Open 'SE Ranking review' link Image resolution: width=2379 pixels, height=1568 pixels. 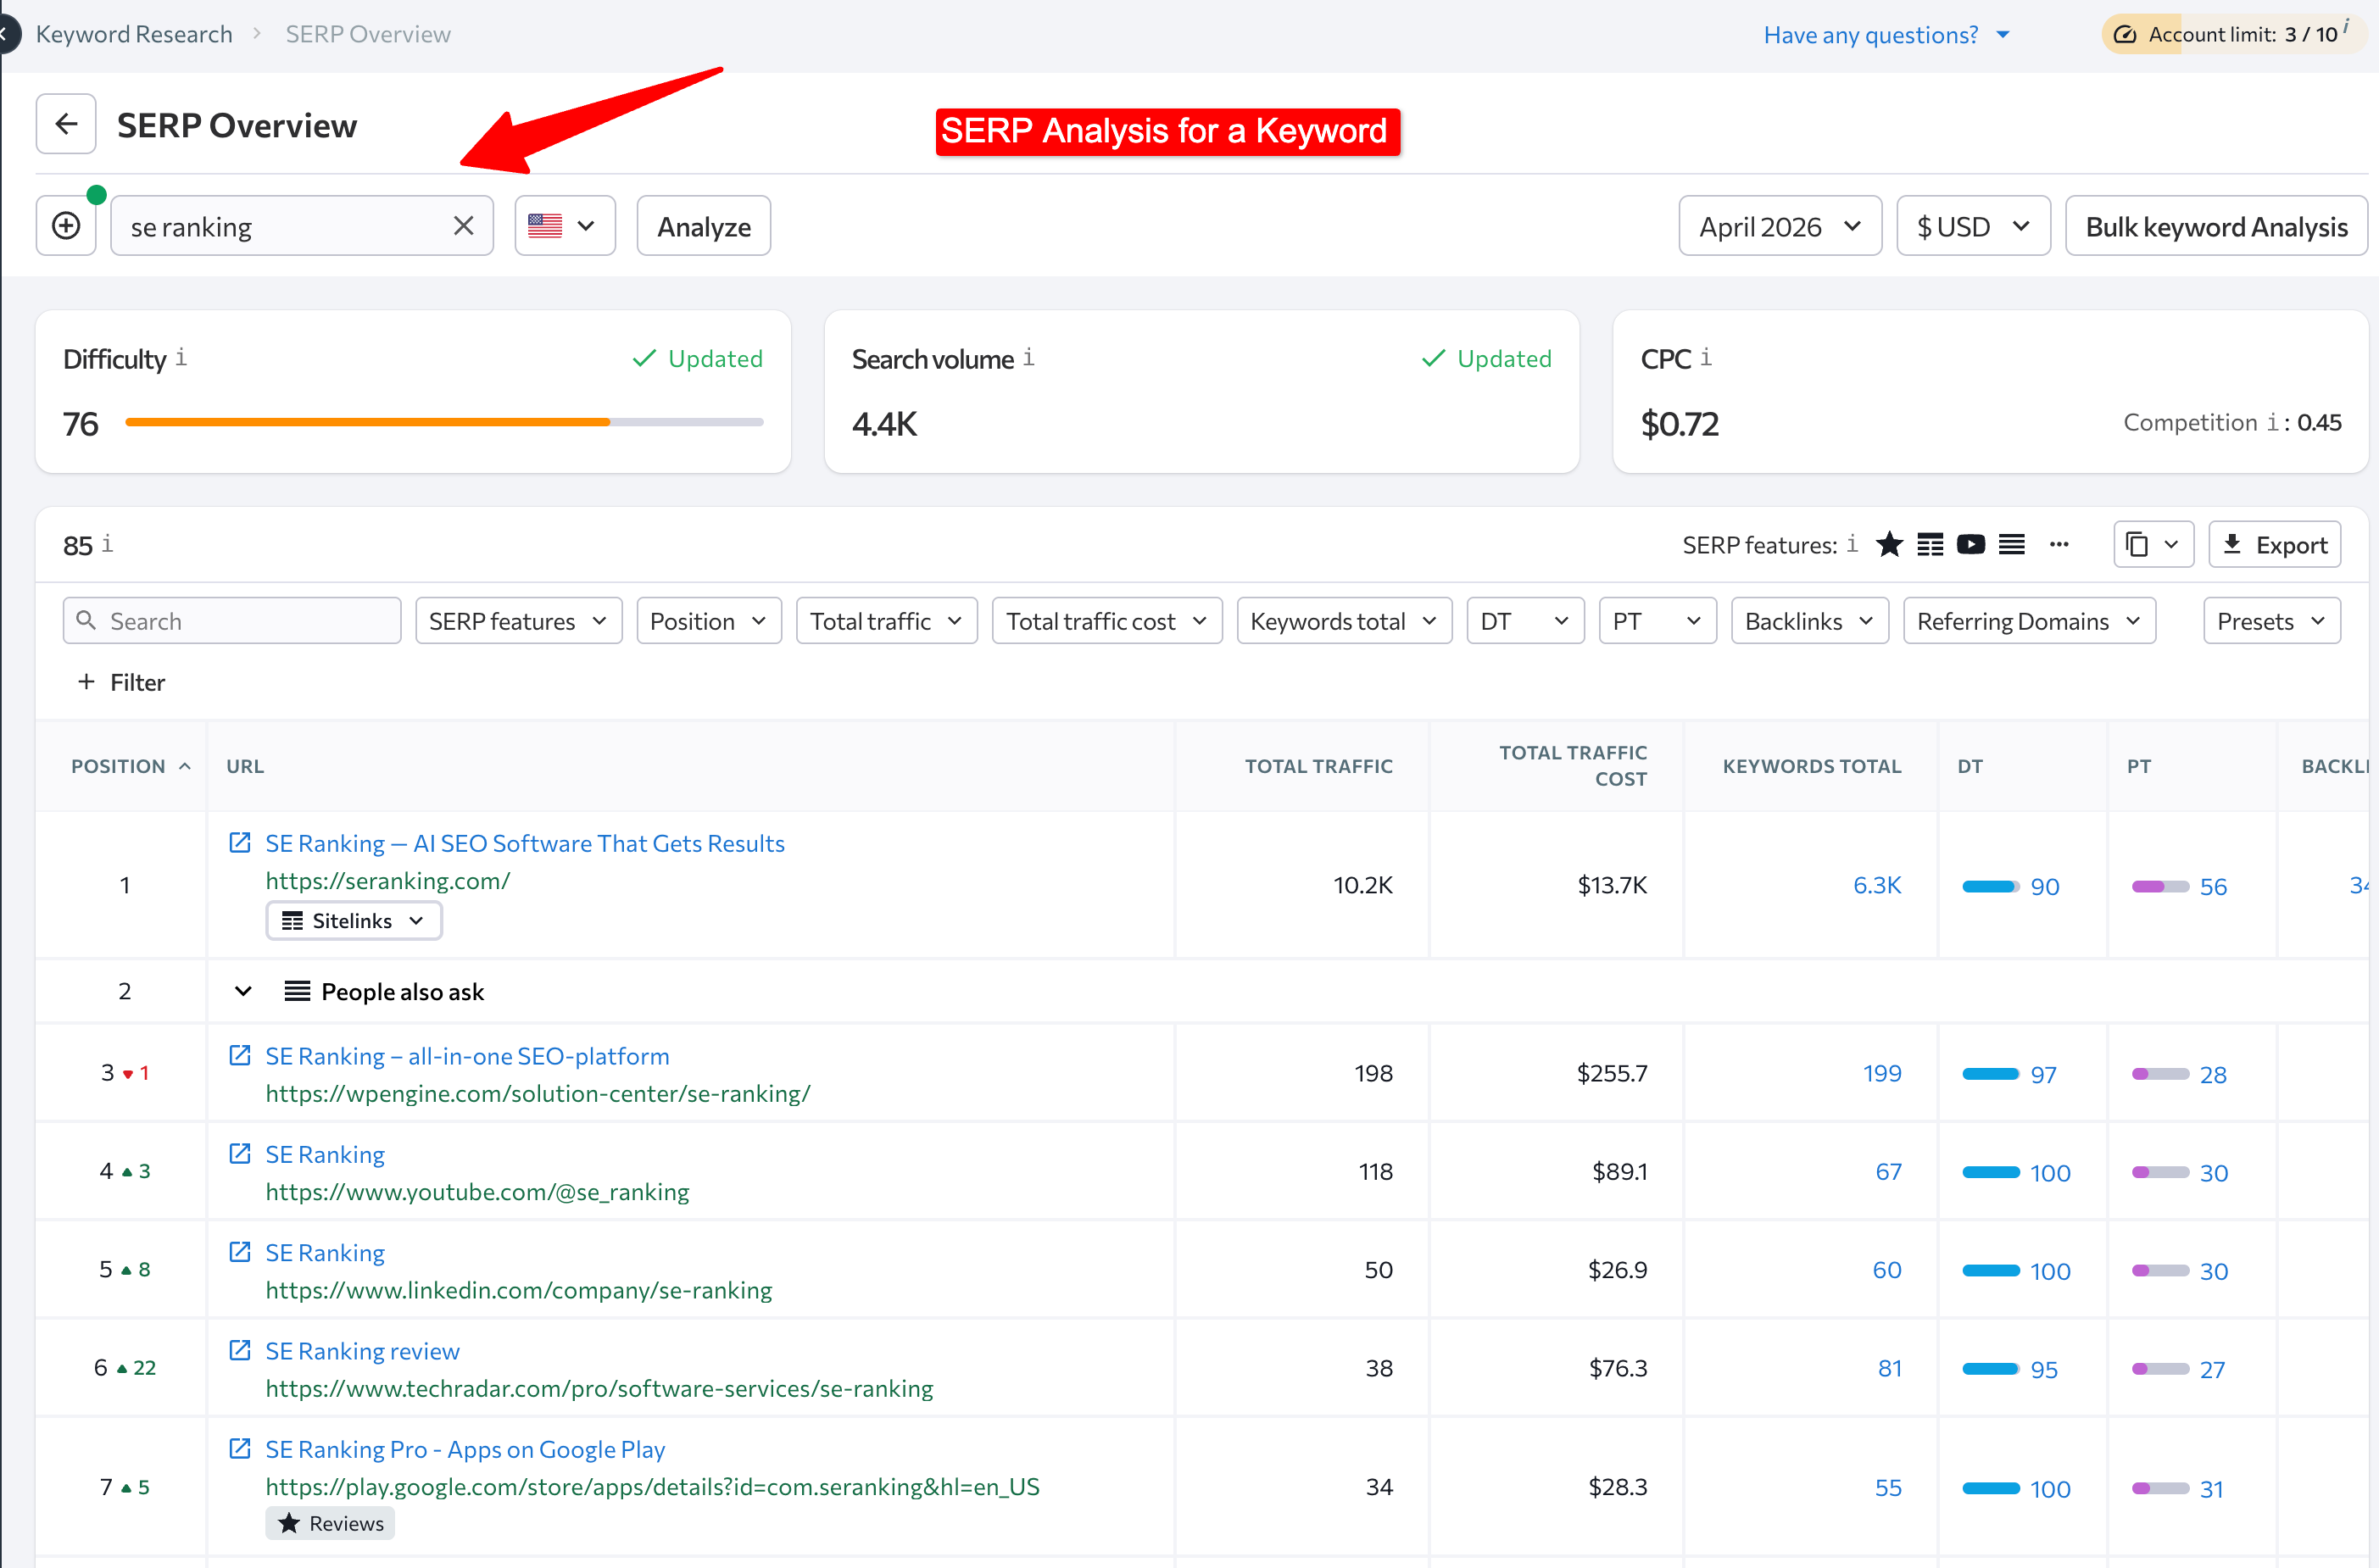pyautogui.click(x=362, y=1351)
